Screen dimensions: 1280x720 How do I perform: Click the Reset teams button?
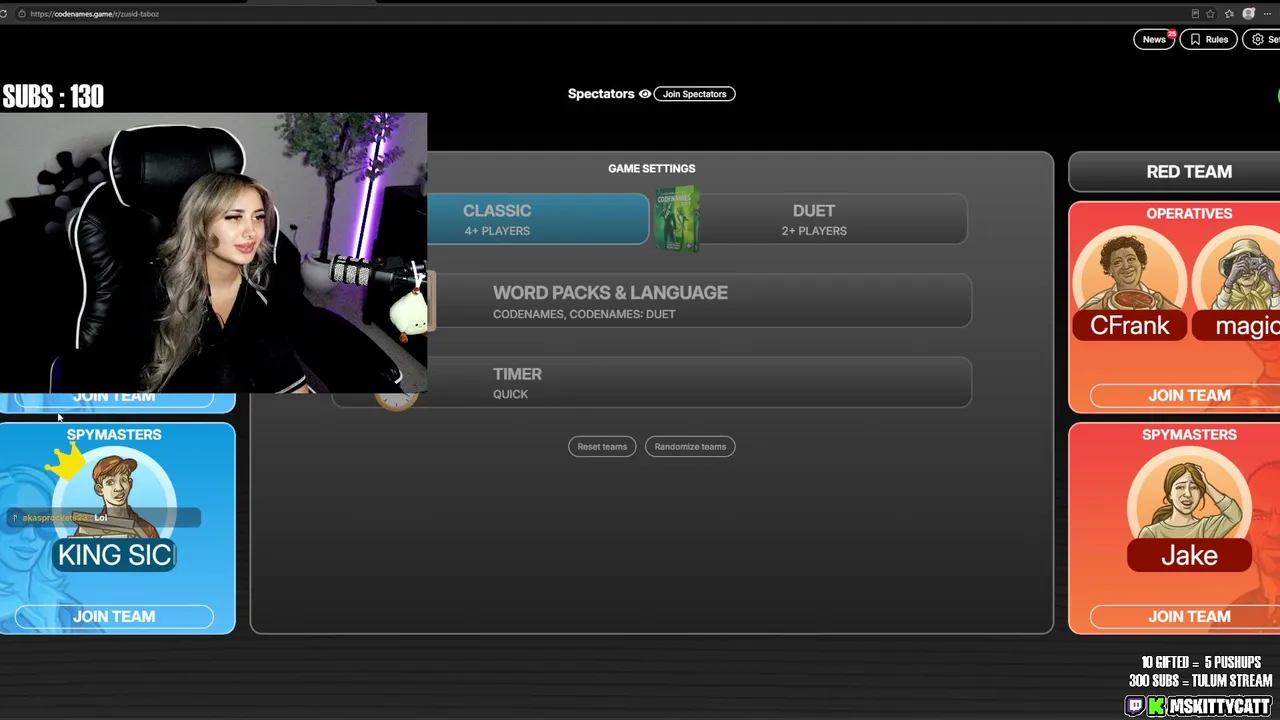(602, 447)
